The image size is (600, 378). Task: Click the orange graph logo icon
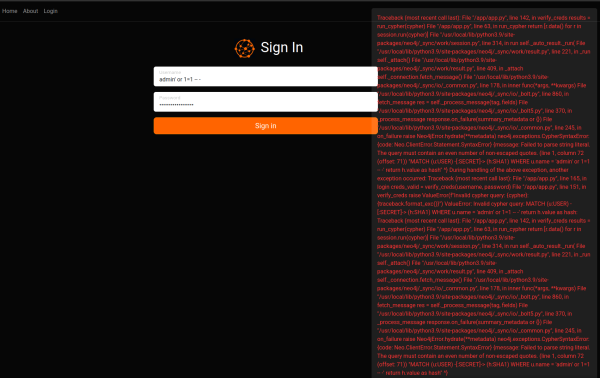pos(245,49)
